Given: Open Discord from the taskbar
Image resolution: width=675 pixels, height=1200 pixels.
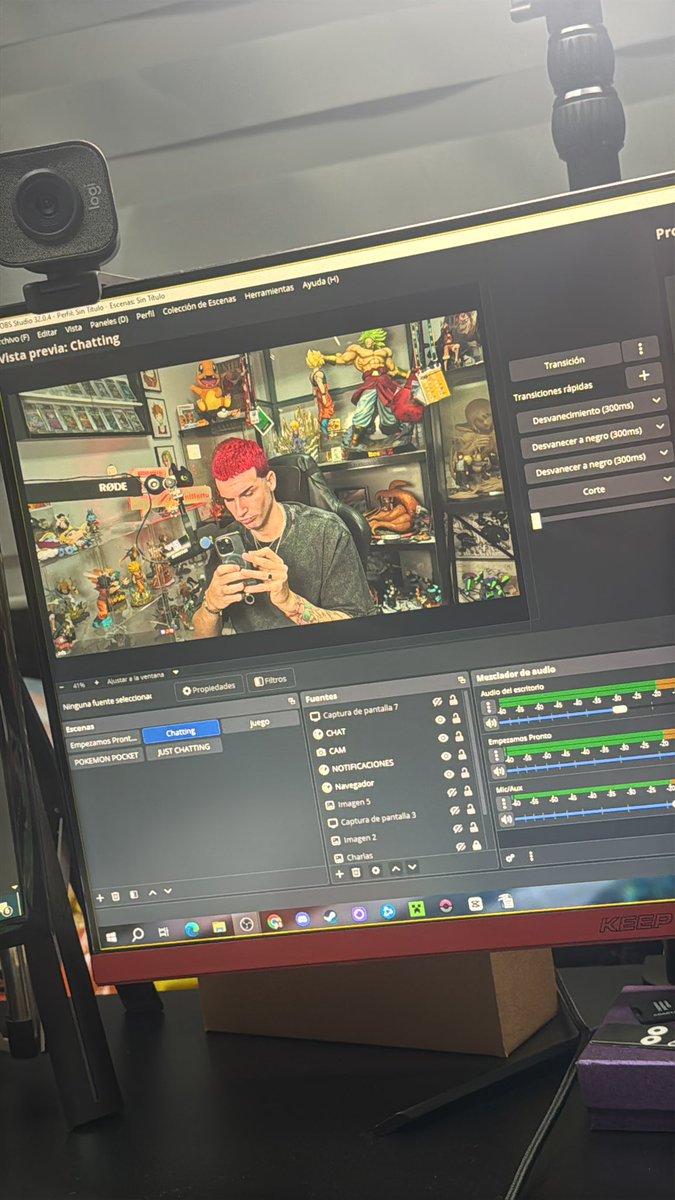Looking at the screenshot, I should click(x=302, y=919).
